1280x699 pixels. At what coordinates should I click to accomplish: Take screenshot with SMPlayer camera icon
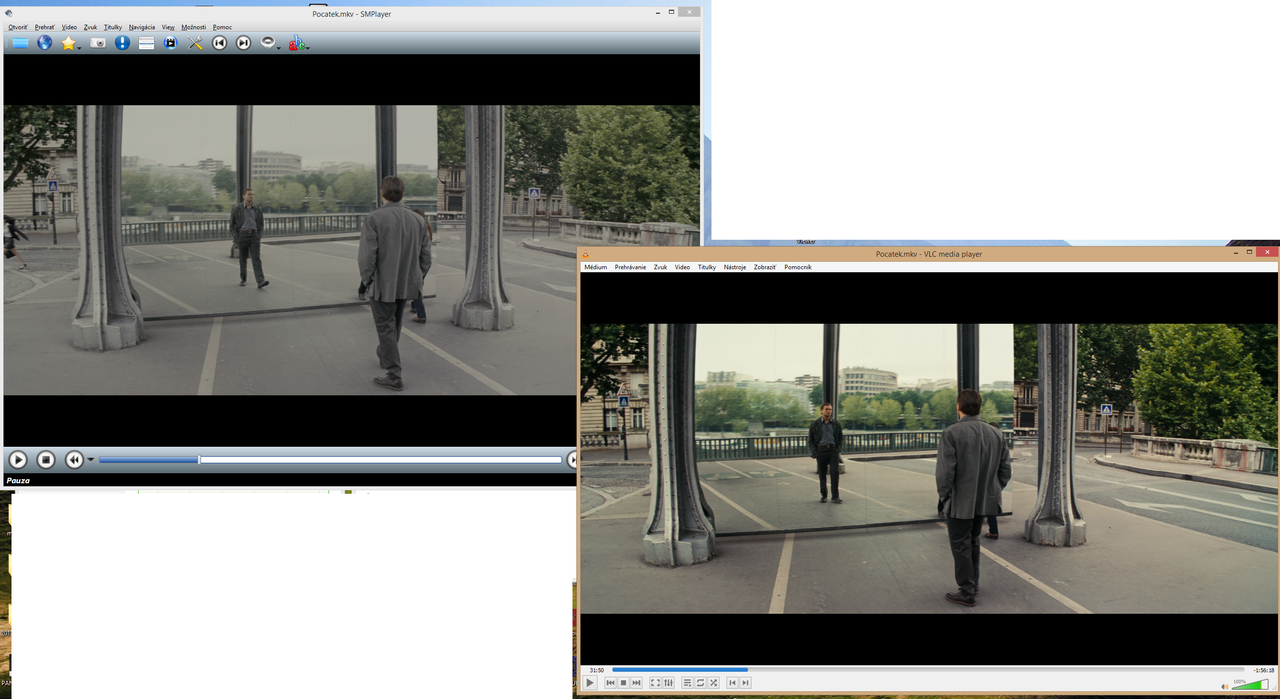(x=98, y=43)
